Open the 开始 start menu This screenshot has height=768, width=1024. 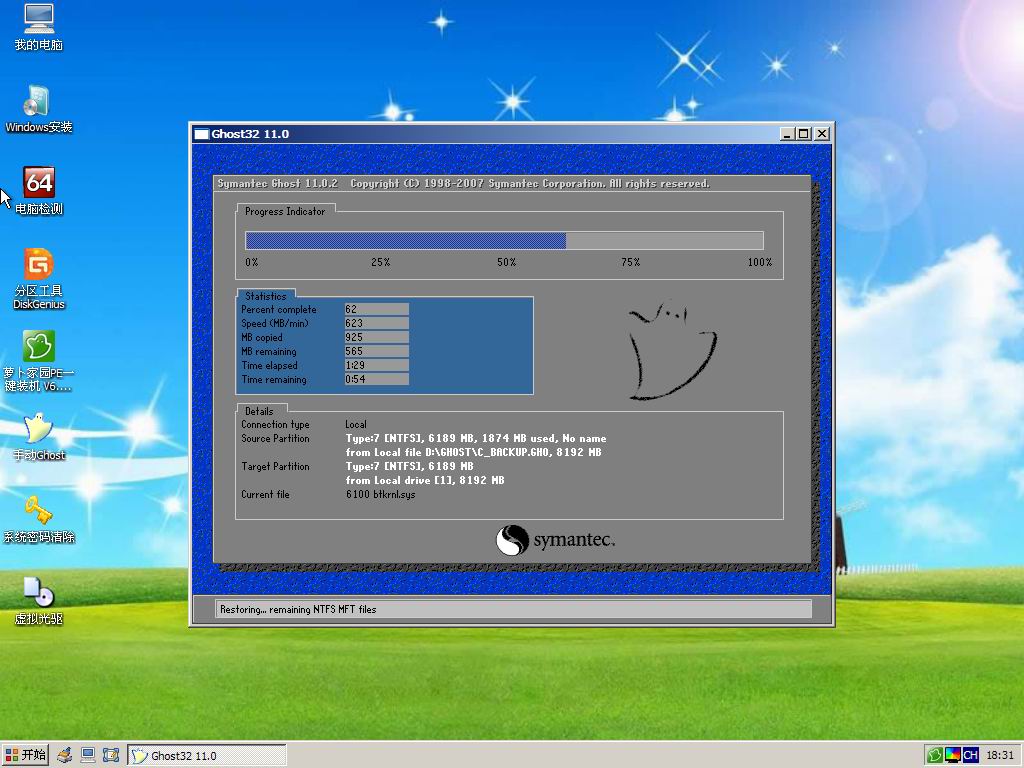[25, 756]
